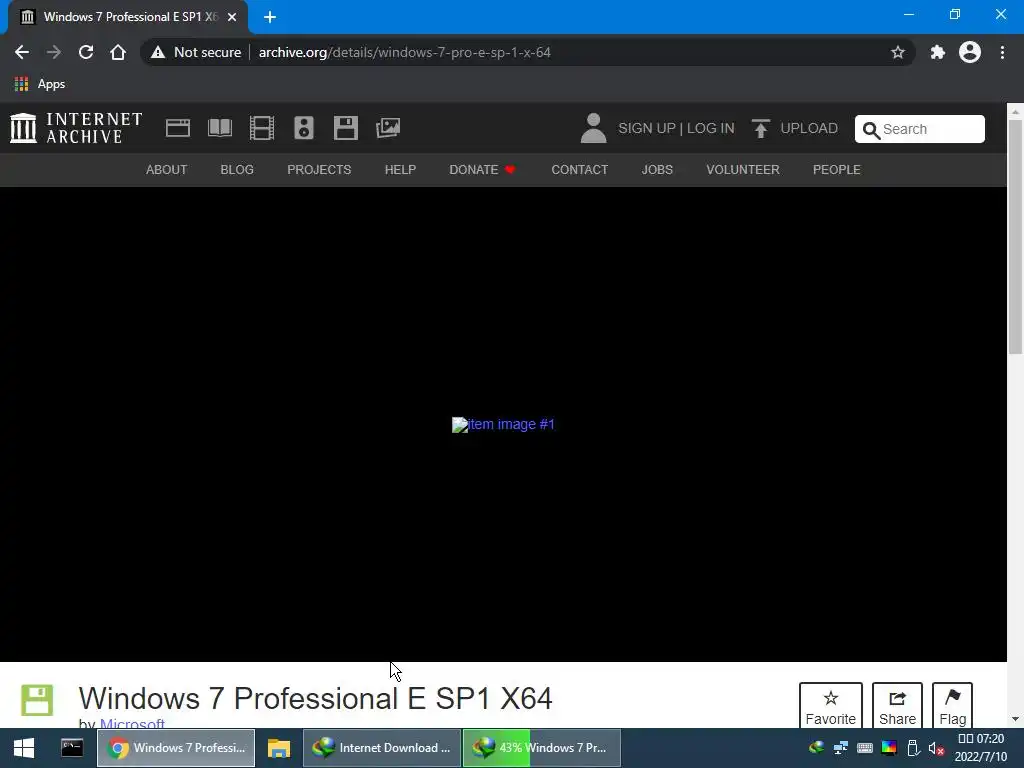Click the Not secure warning icon
The image size is (1024, 768).
tap(158, 52)
